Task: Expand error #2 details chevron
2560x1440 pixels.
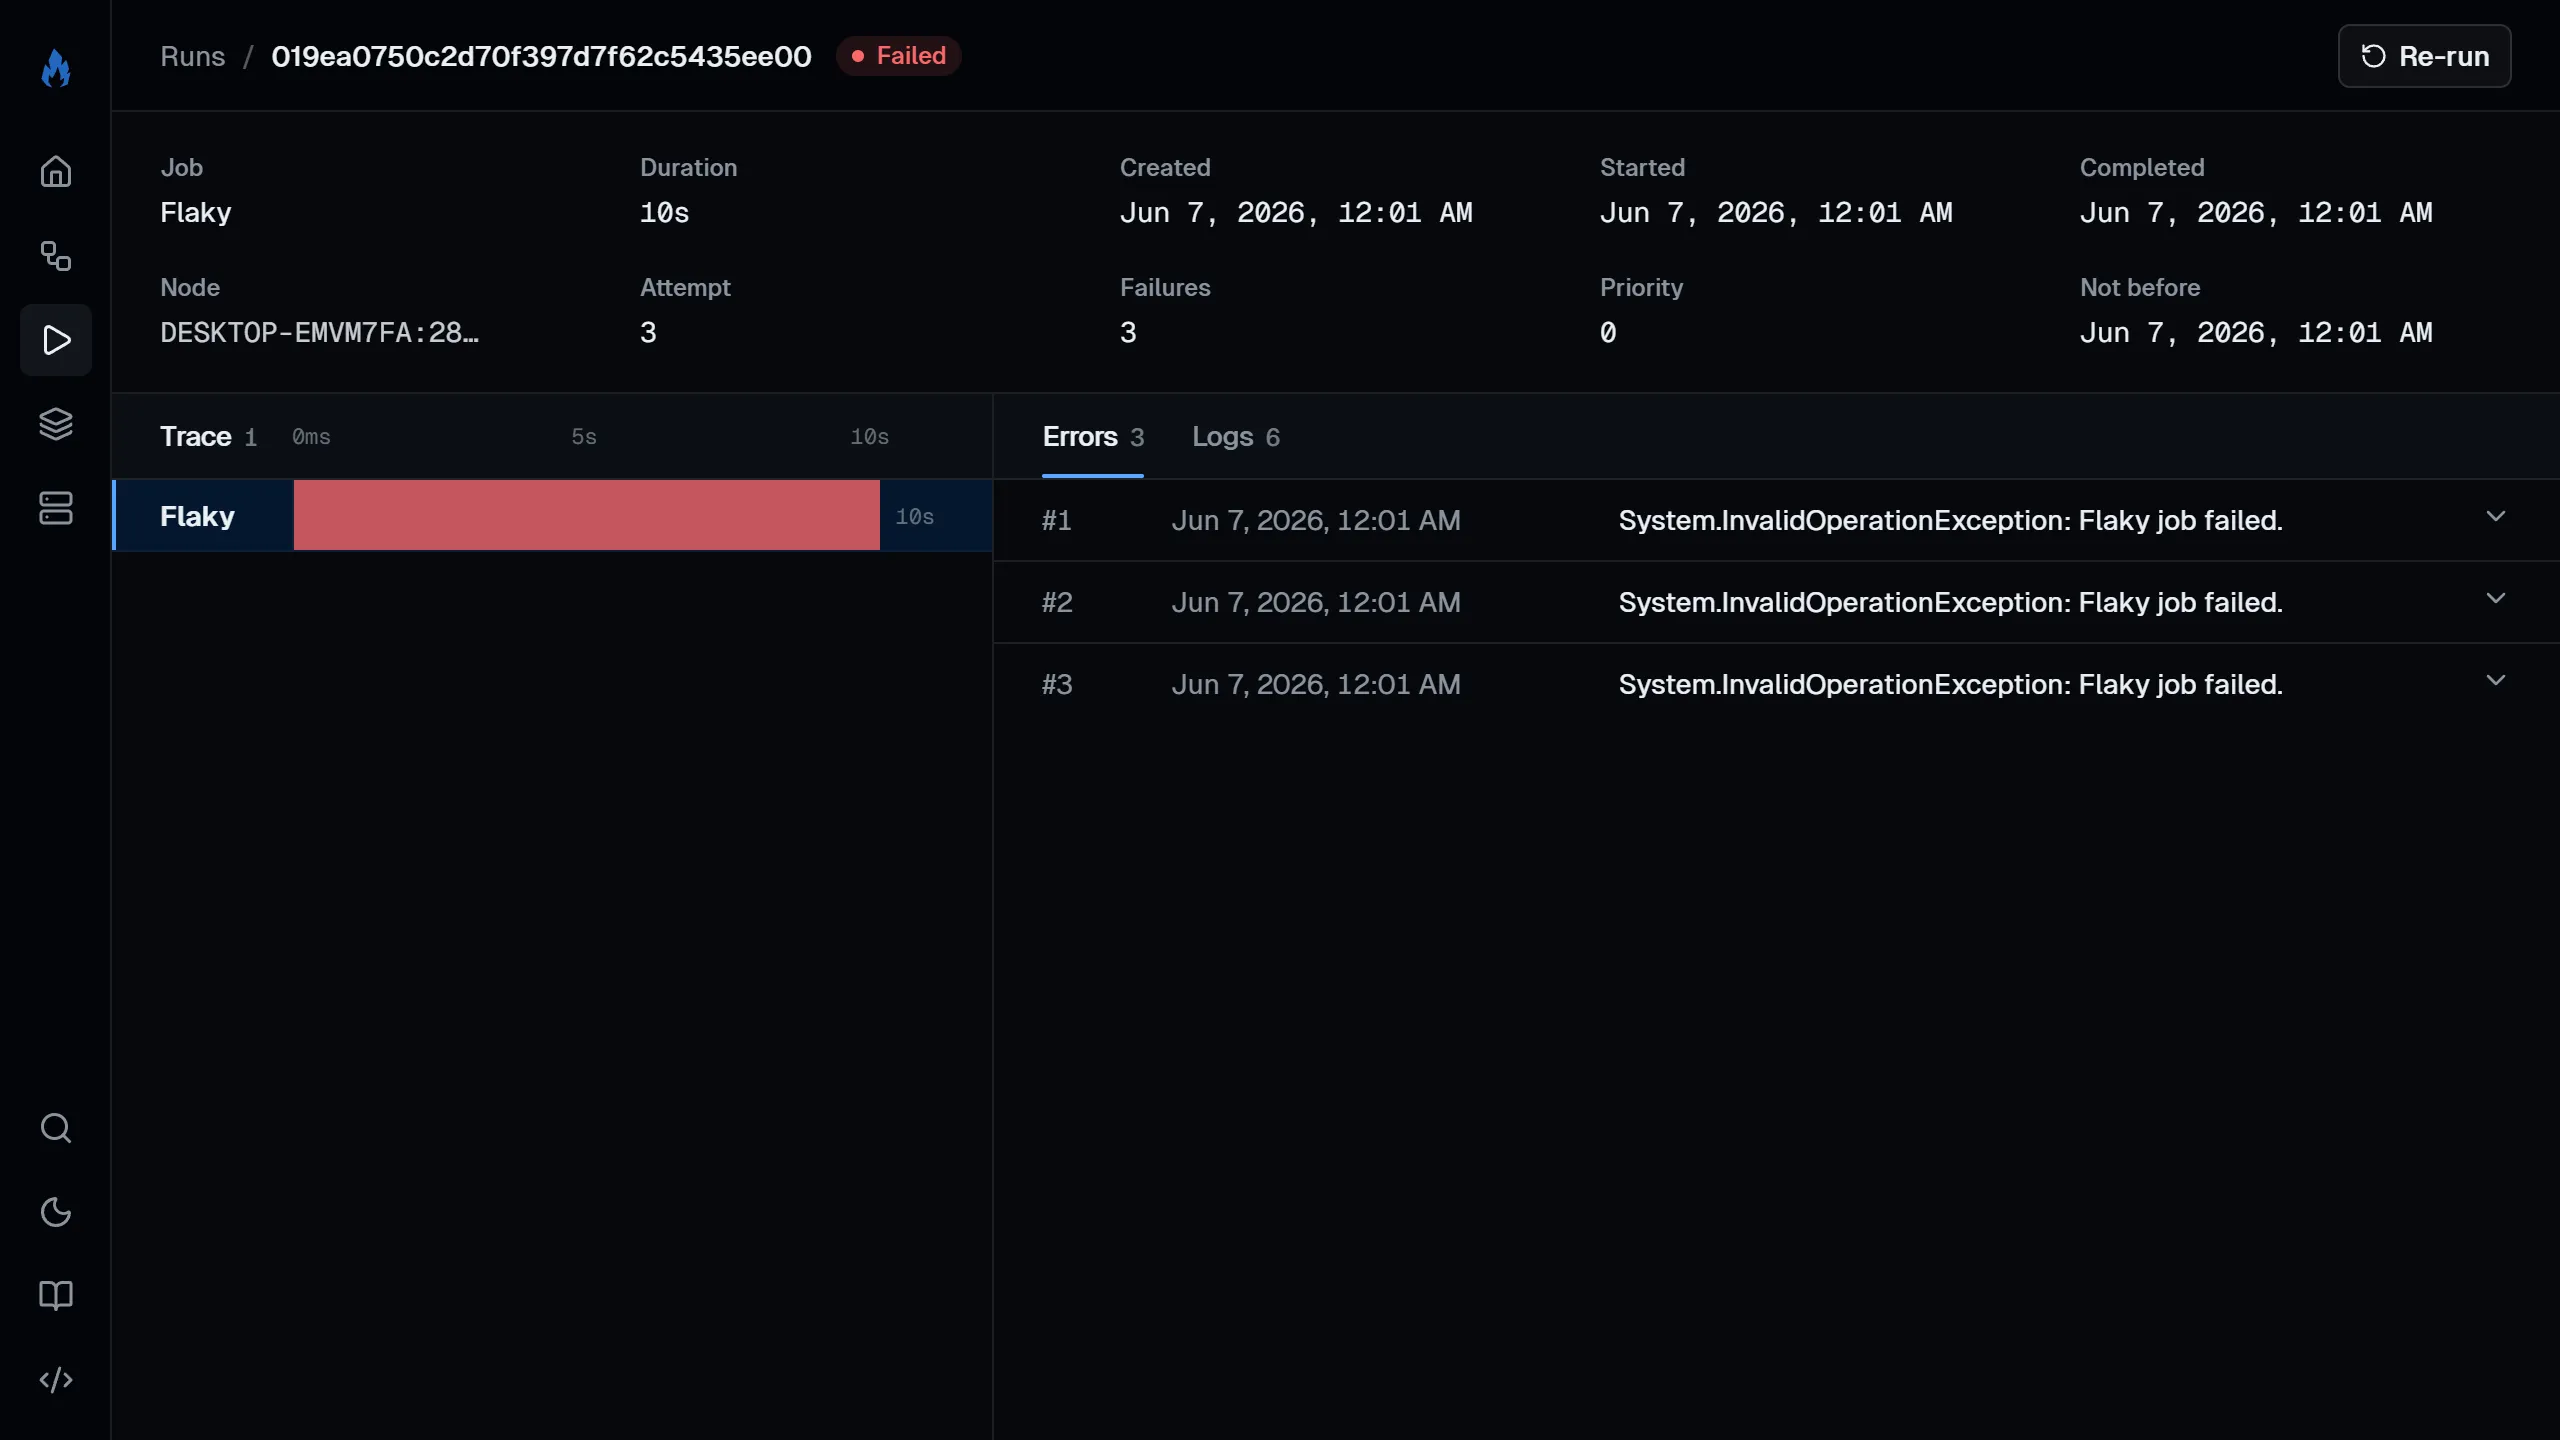Action: (x=2496, y=598)
